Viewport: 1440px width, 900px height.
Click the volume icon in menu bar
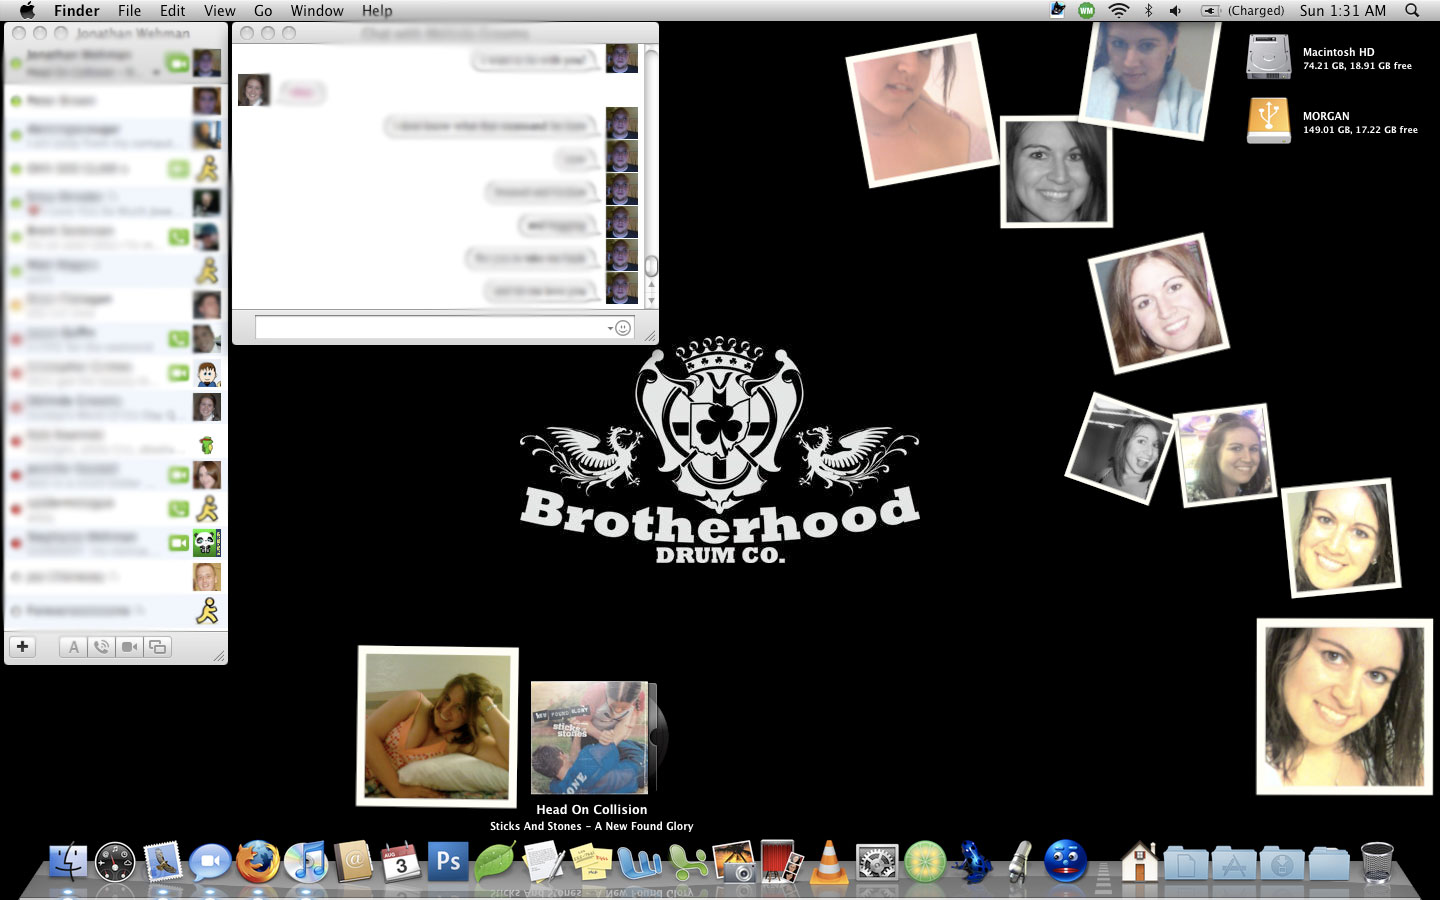(1175, 10)
